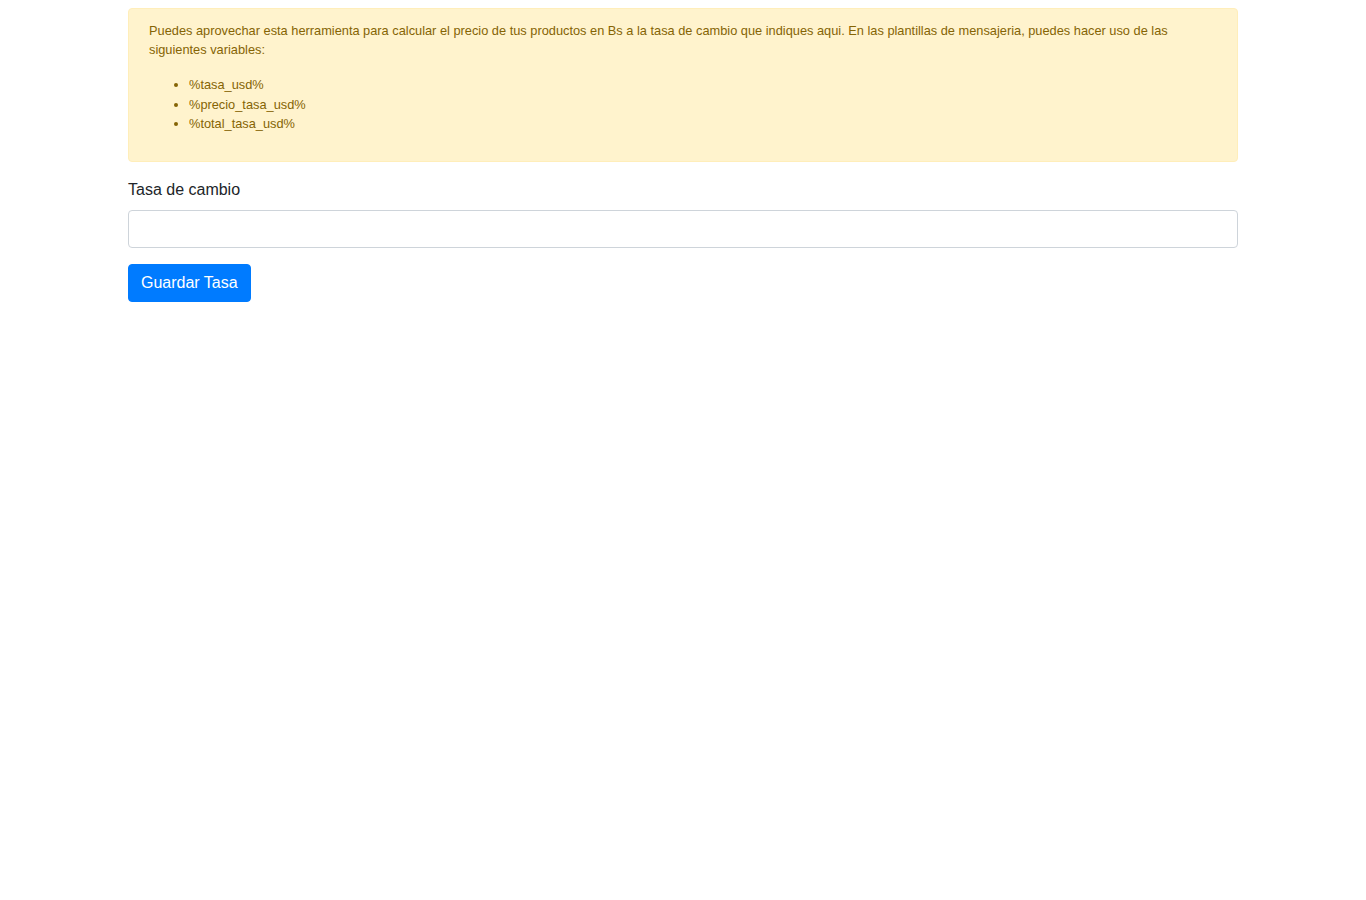
Task: Select the %total_tasa_usd% variable text
Action: point(242,124)
